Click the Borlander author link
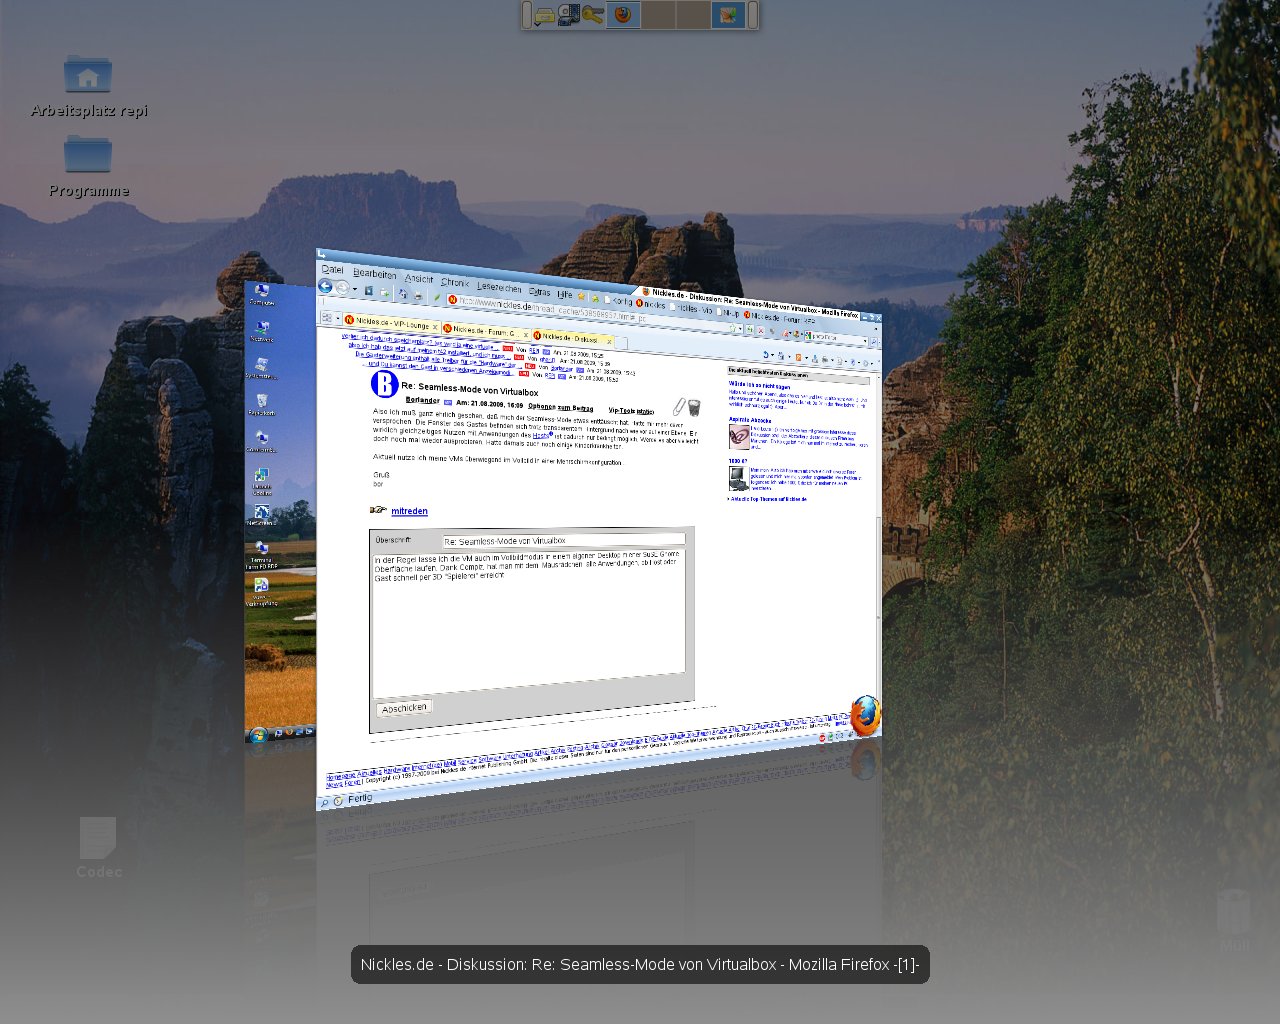This screenshot has width=1280, height=1024. pyautogui.click(x=422, y=400)
